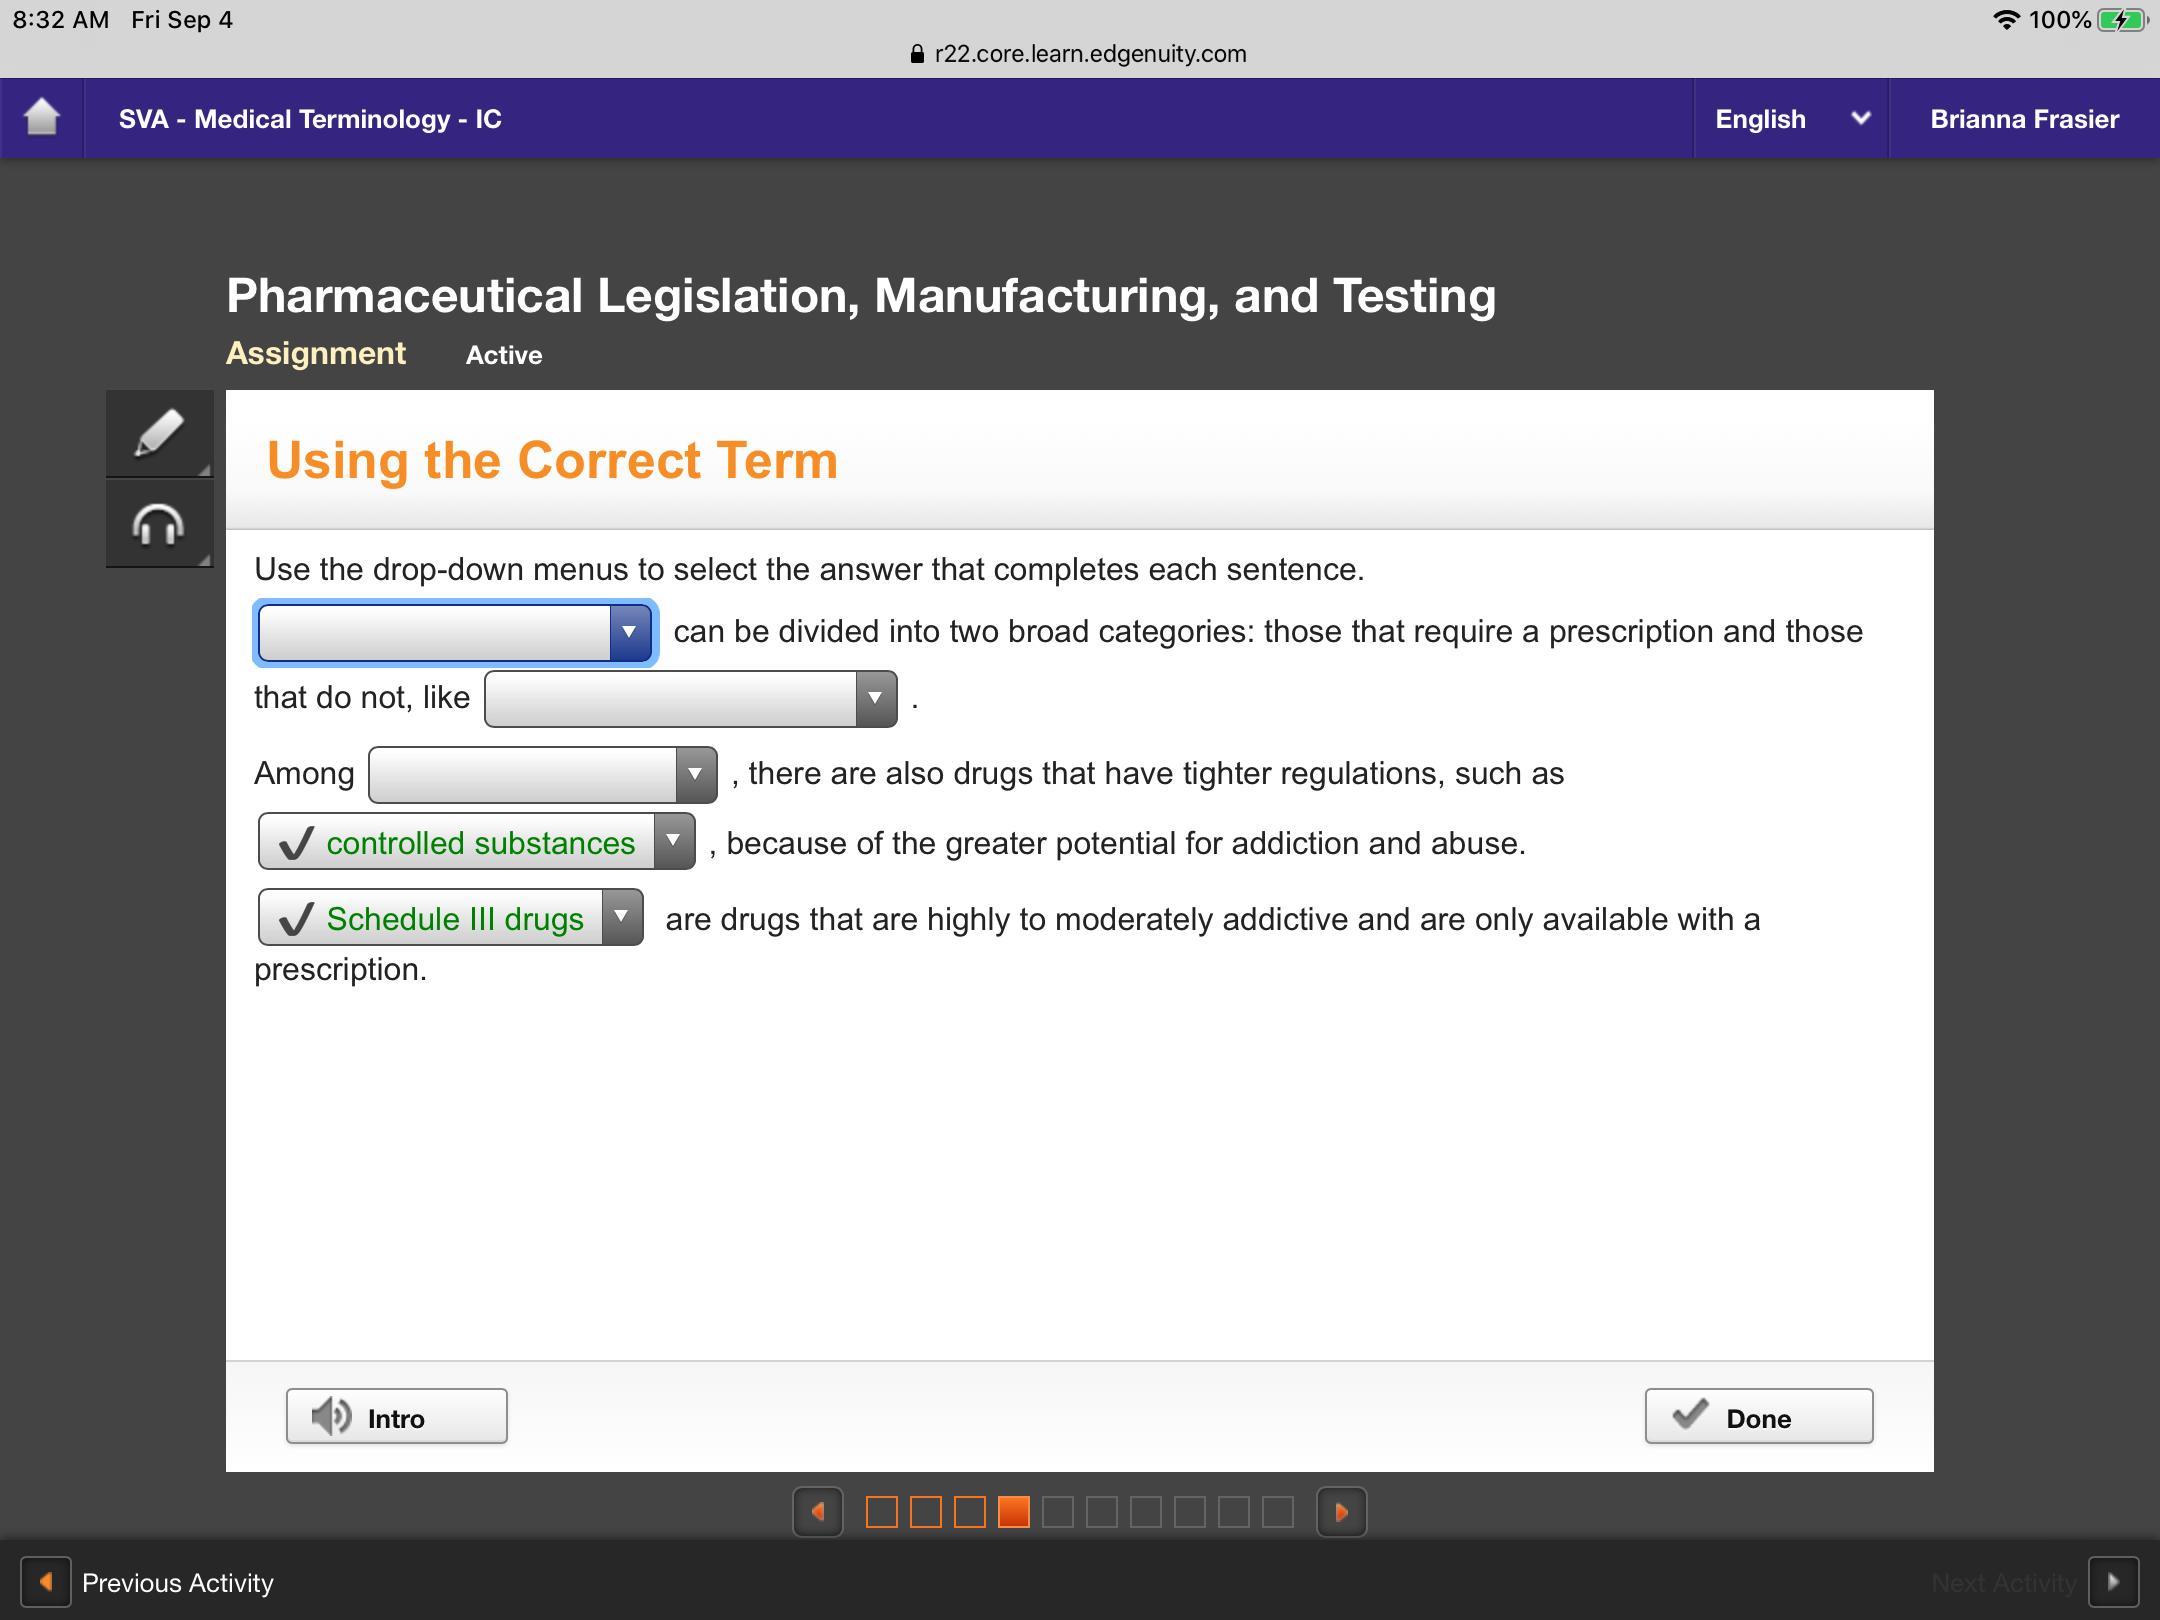Open the headphones audio tool
Screen dimensions: 2160x1620
159,523
